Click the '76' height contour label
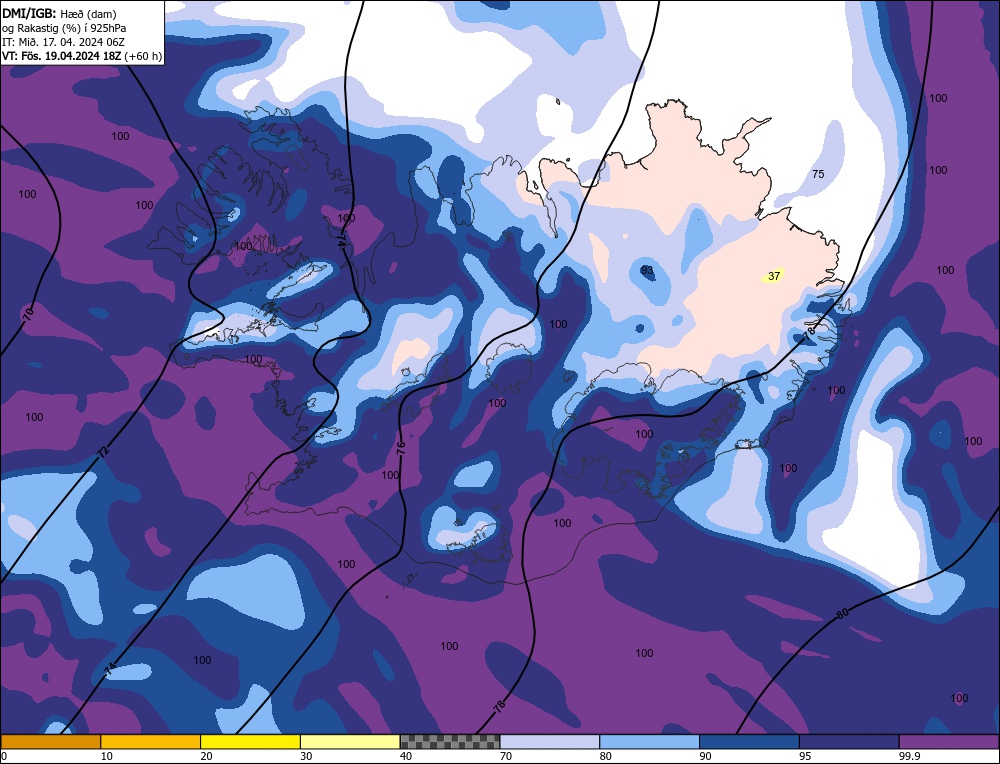Viewport: 1000px width, 764px height. point(401,448)
